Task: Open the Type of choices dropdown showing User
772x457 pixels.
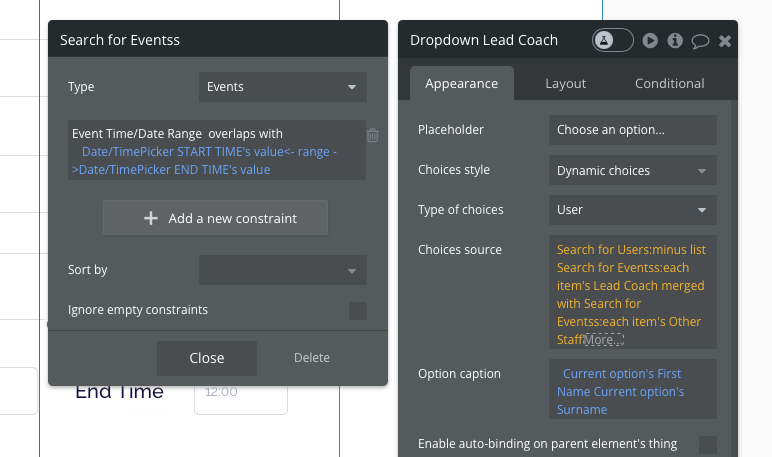Action: pos(633,210)
